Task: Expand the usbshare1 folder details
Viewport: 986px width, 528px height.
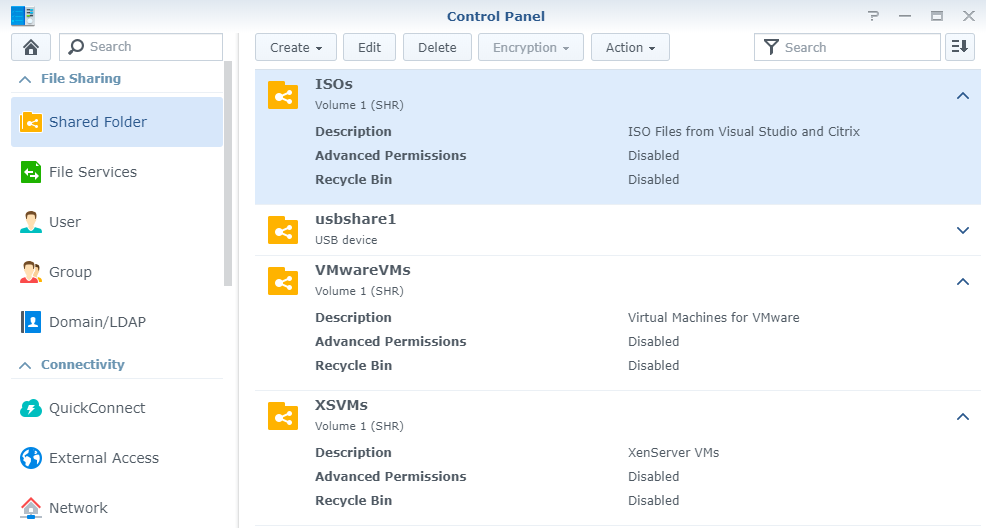Action: [962, 230]
